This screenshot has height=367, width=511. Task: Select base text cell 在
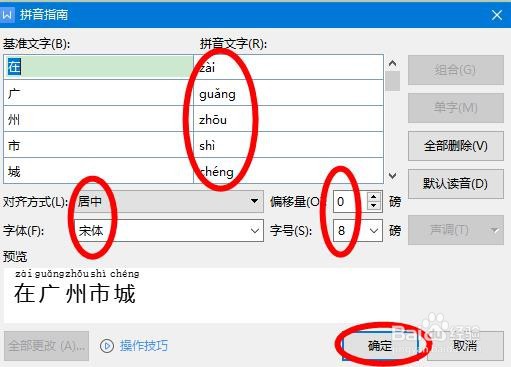point(98,67)
